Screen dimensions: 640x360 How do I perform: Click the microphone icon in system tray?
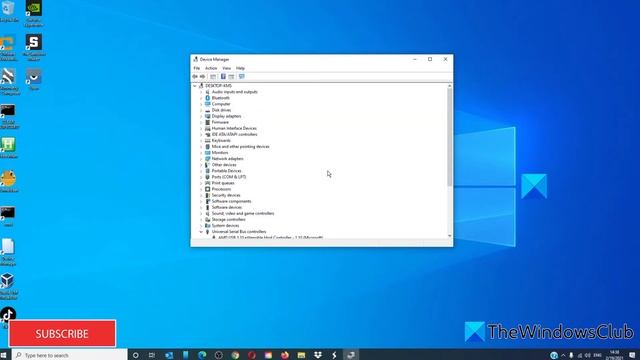tap(571, 356)
